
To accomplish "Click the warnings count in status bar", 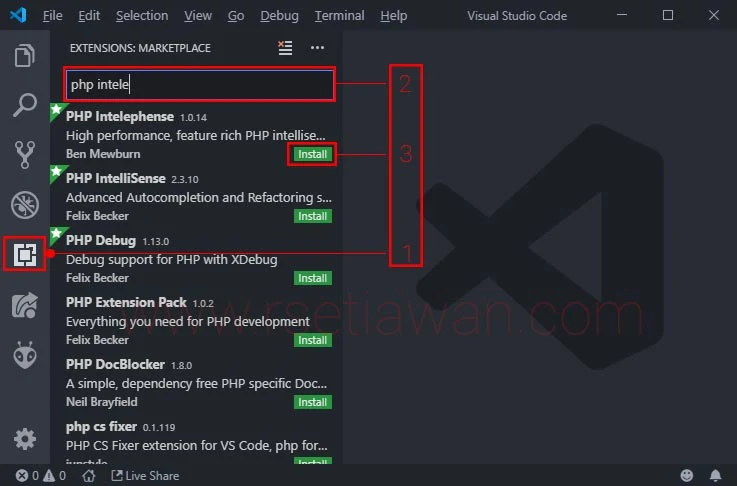I will 55,476.
